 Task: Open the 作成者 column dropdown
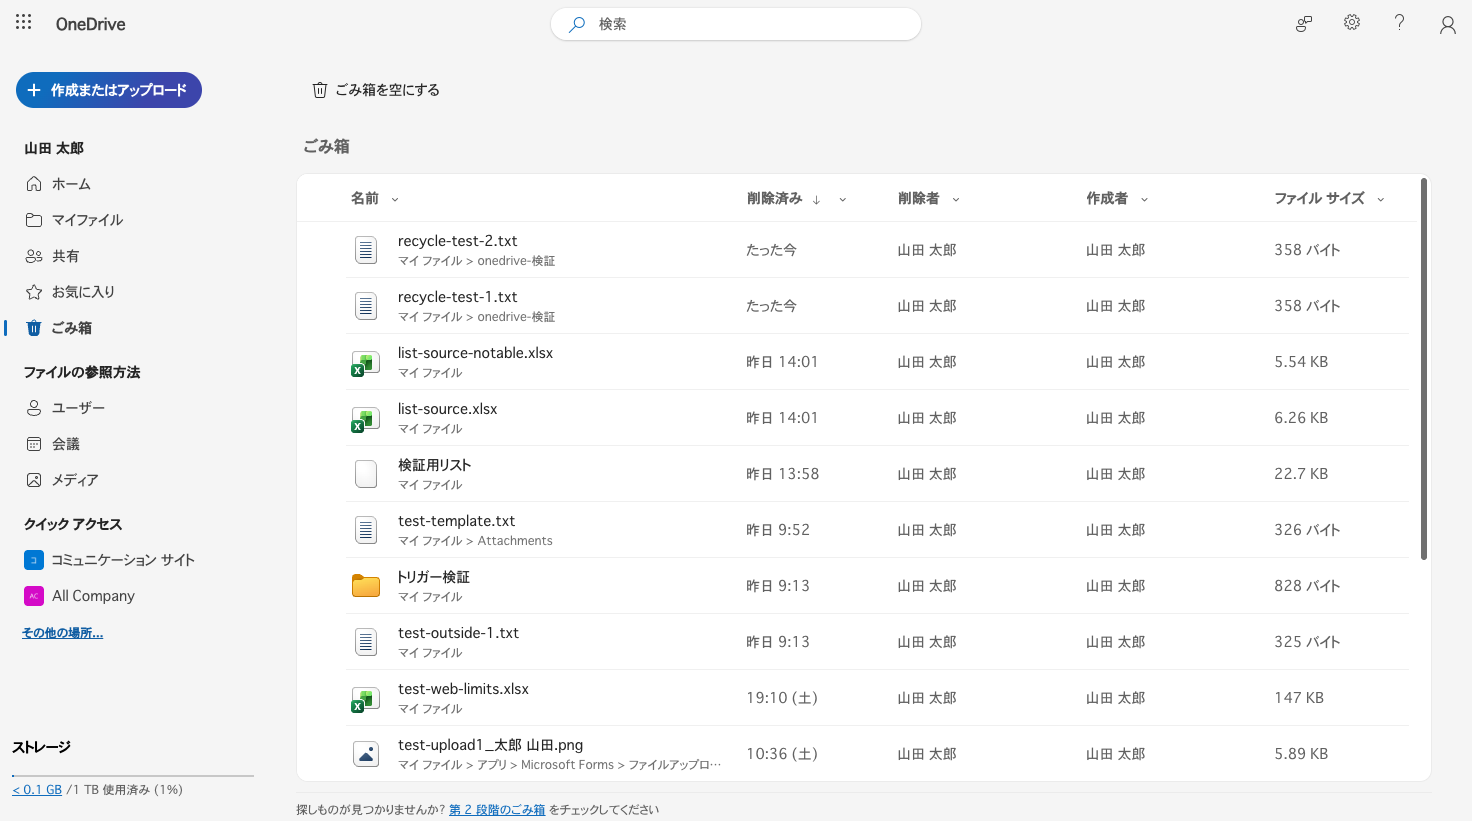[x=1144, y=199]
